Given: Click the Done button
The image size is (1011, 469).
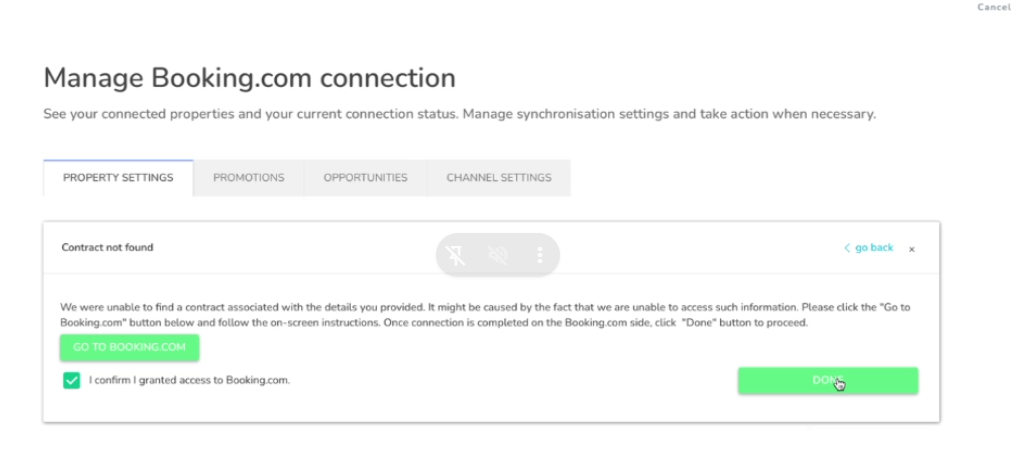Looking at the screenshot, I should pyautogui.click(x=827, y=380).
